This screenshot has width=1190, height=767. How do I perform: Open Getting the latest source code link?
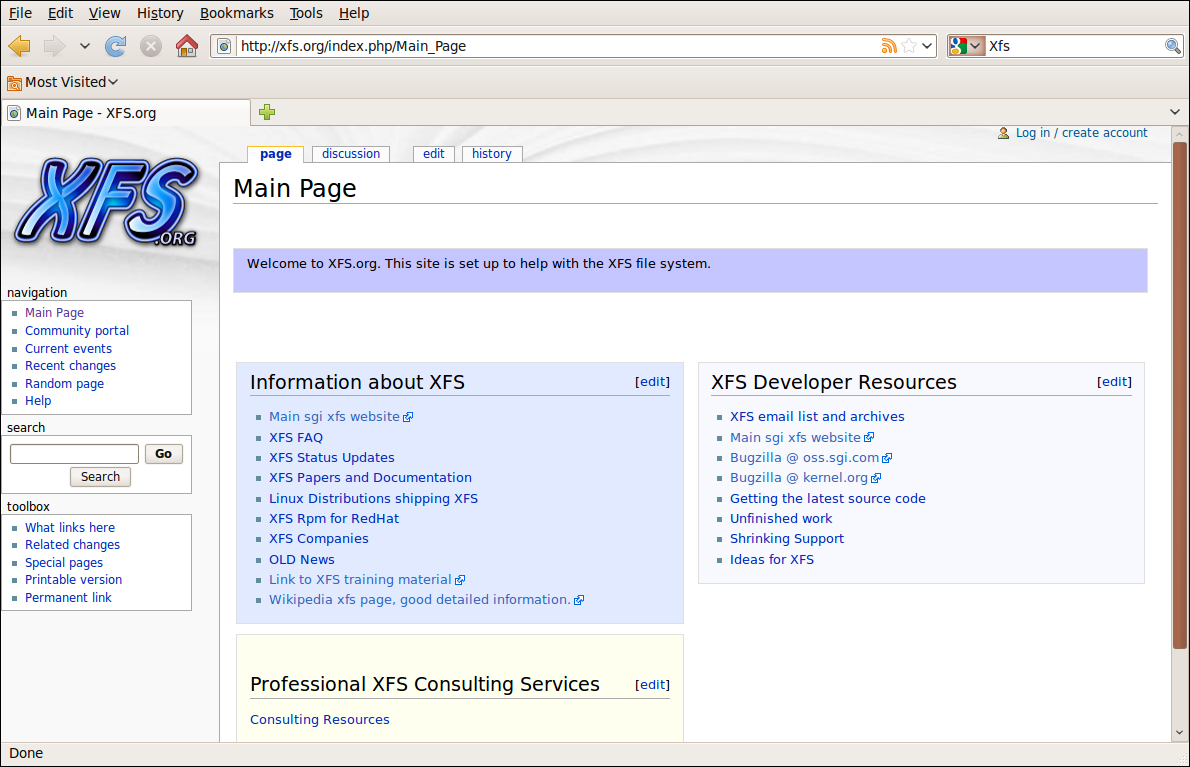(827, 498)
